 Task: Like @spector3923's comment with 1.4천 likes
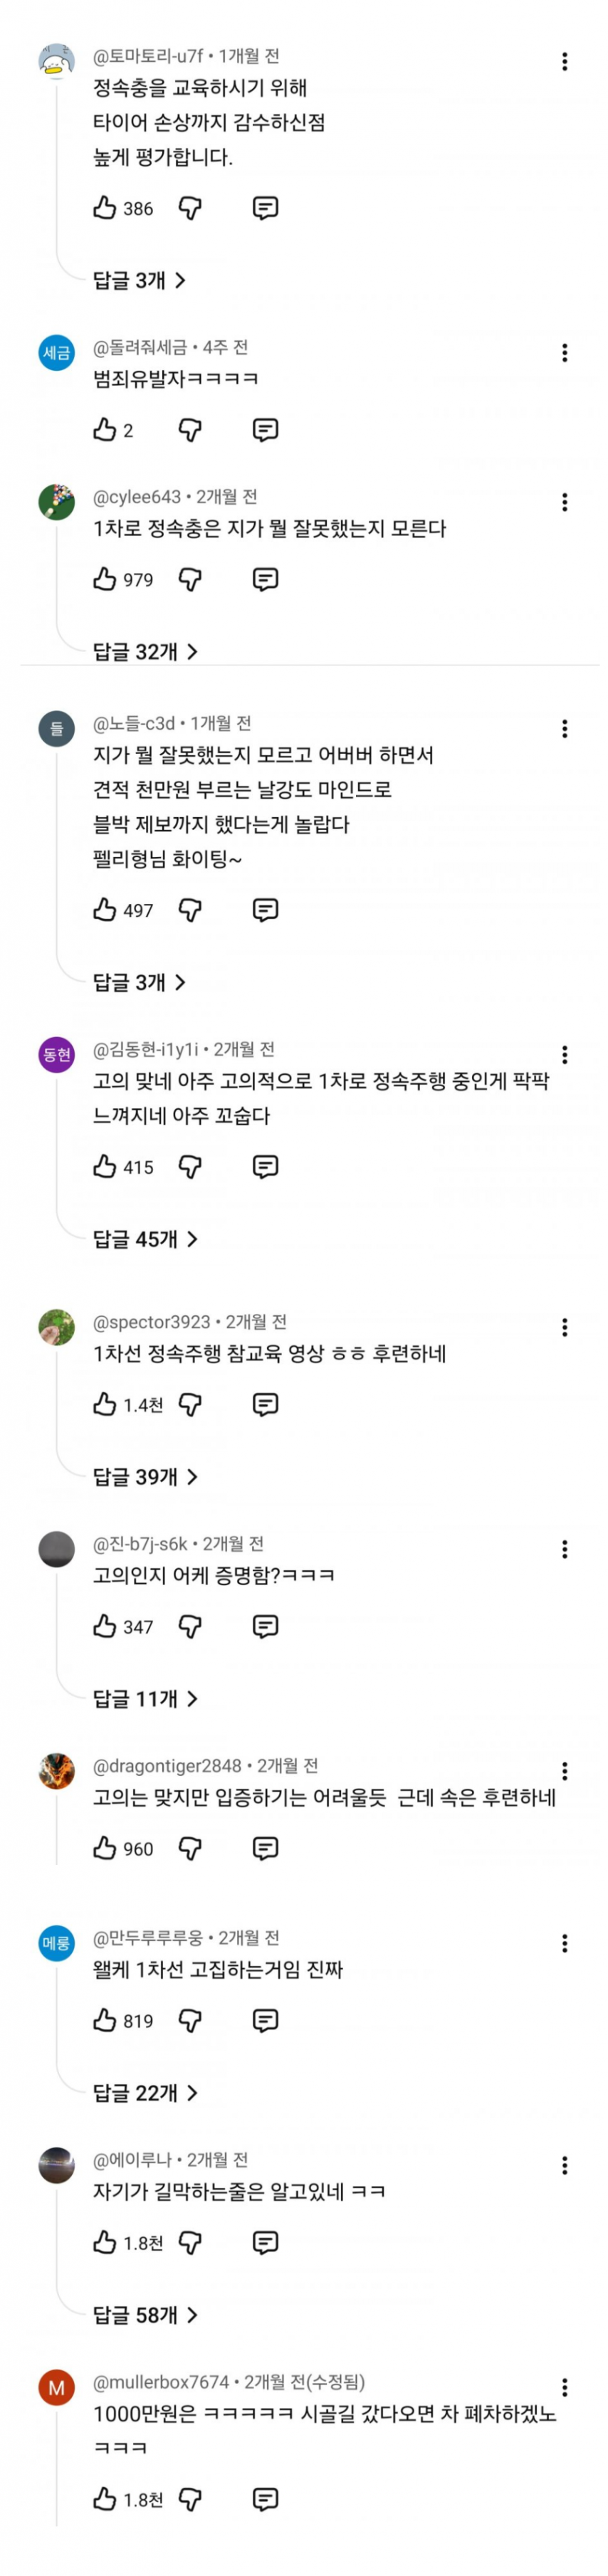click(105, 1405)
